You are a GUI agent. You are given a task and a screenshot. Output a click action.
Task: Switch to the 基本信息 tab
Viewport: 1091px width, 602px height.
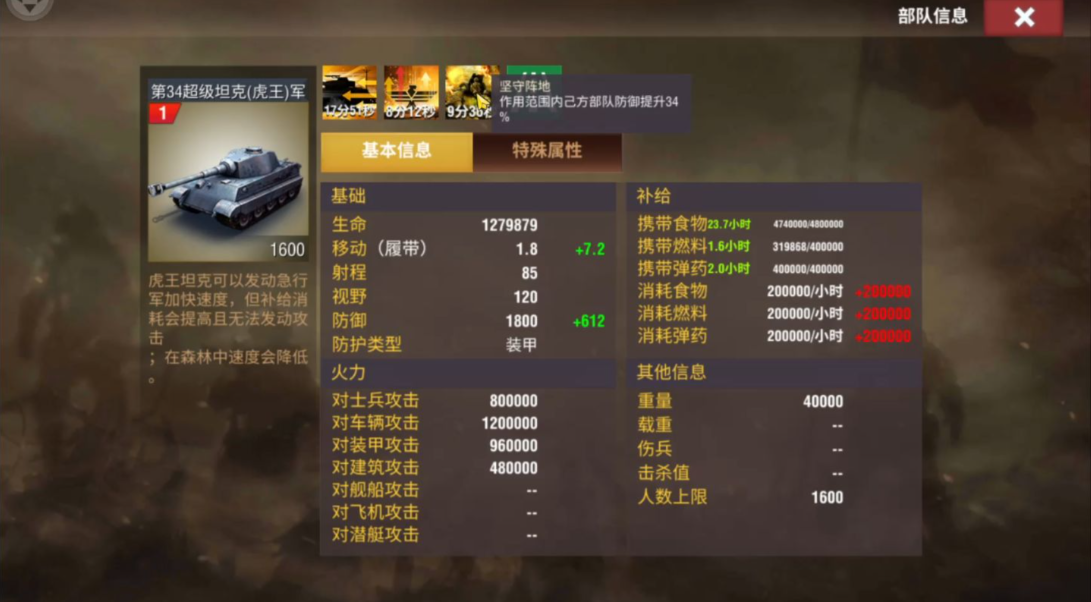pos(397,152)
